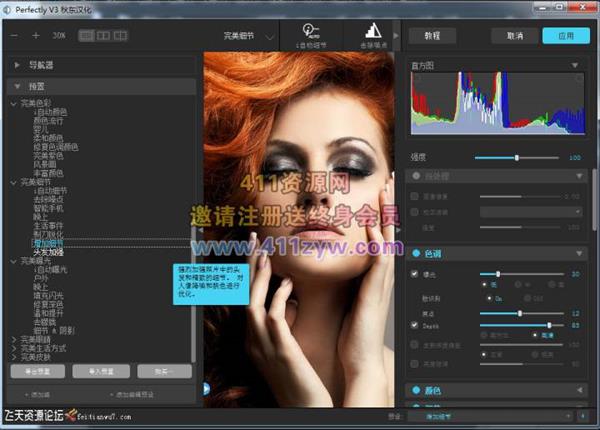Screen dimensions: 600x430
Task: Select the 丰富颜色 preset in tree
Action: [x=50, y=173]
